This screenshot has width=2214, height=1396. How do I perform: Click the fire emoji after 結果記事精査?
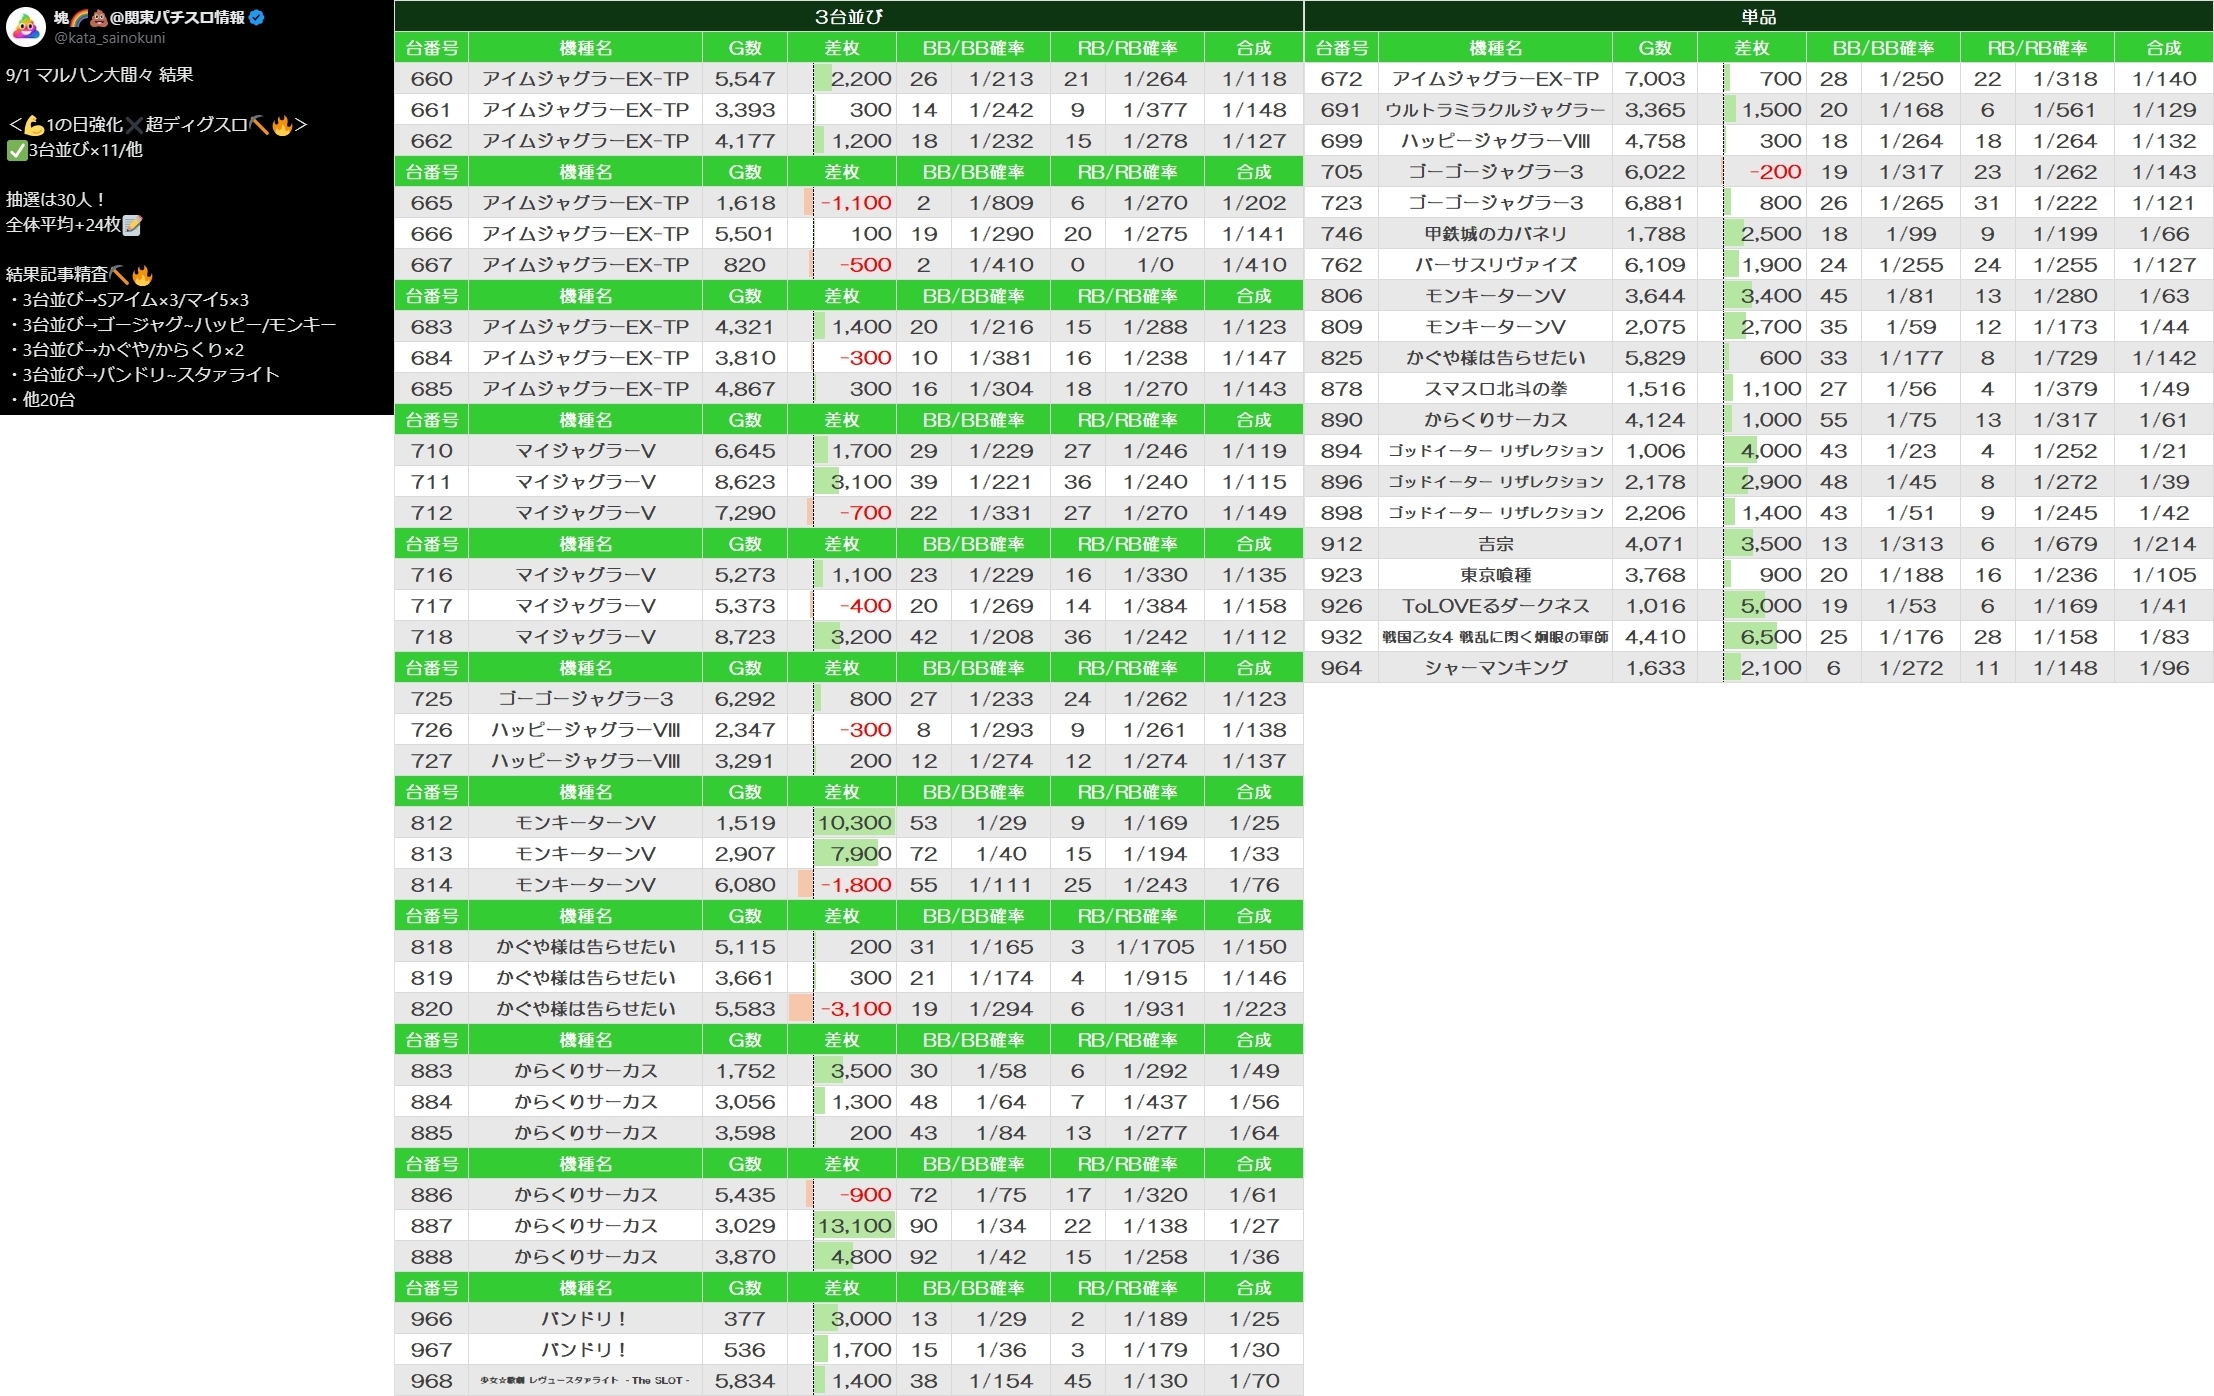point(142,275)
